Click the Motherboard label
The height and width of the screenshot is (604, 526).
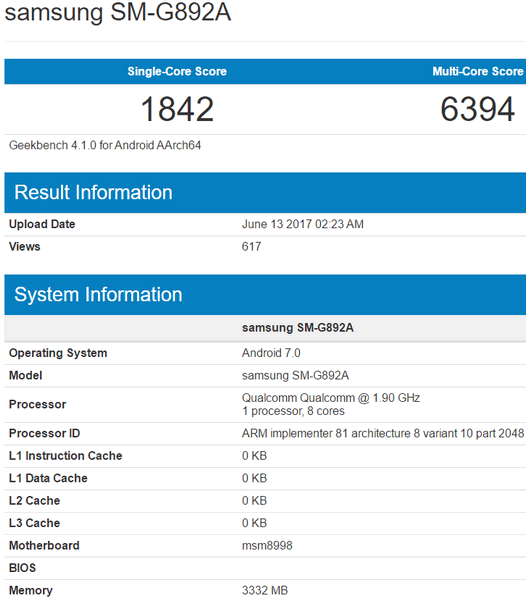(x=44, y=545)
